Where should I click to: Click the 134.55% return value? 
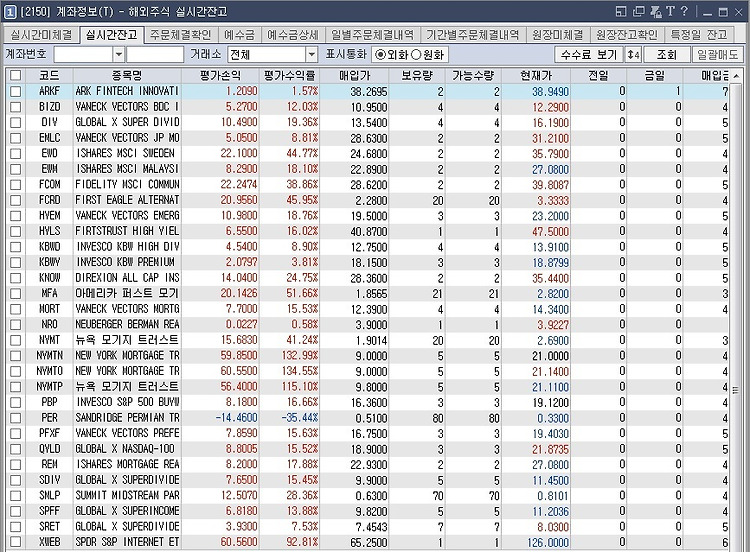point(298,371)
